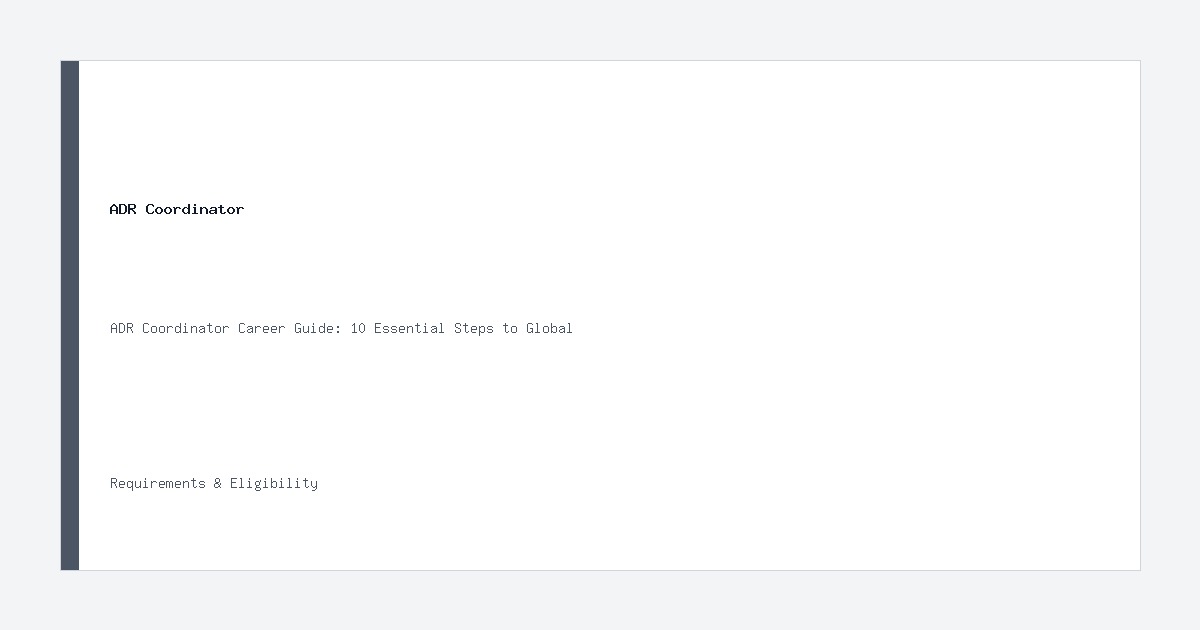1200x630 pixels.
Task: Click 'ADR' in the bold heading
Action: pyautogui.click(x=122, y=209)
